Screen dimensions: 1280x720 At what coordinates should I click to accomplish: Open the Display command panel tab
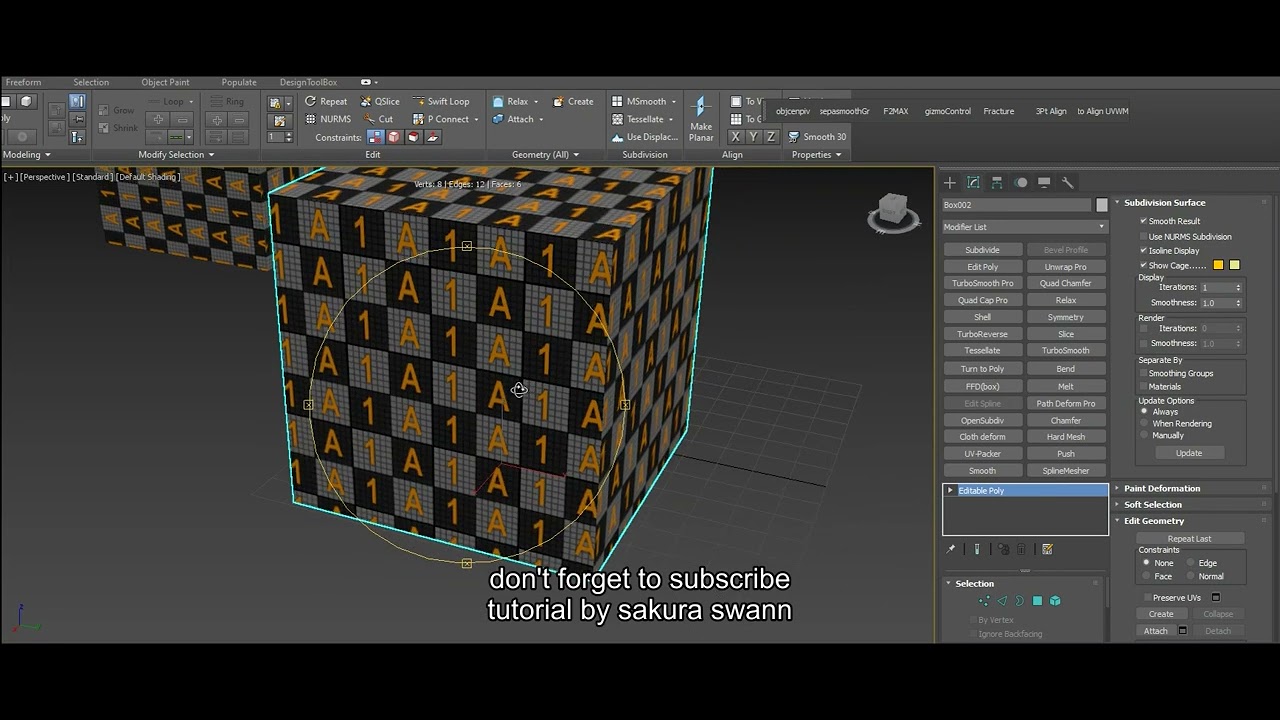pyautogui.click(x=1044, y=183)
